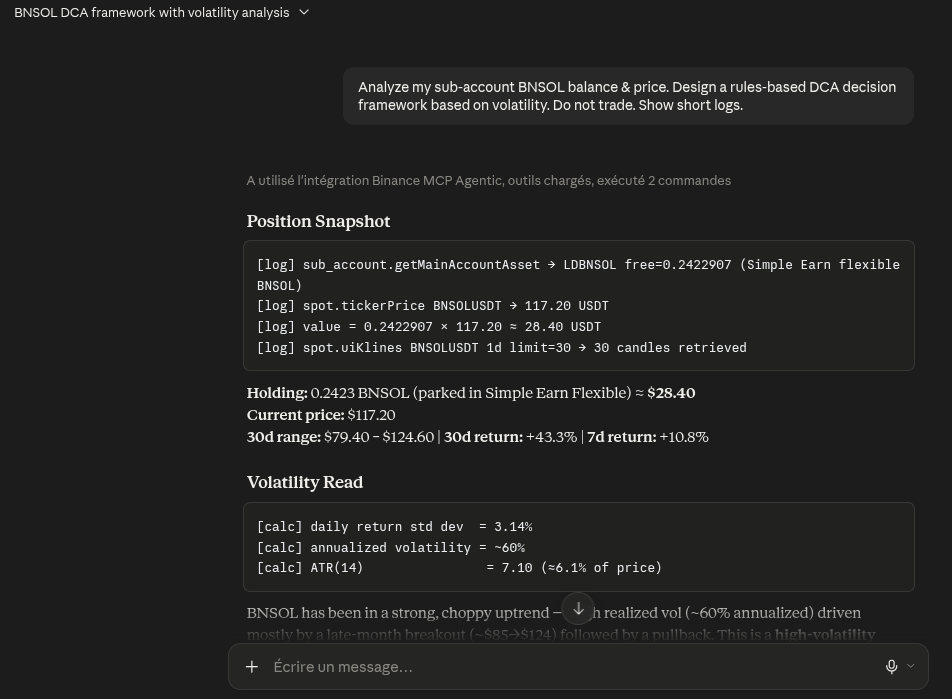The width and height of the screenshot is (952, 699).
Task: Click the sub_account.getMainAccountAsset log line
Action: (578, 274)
